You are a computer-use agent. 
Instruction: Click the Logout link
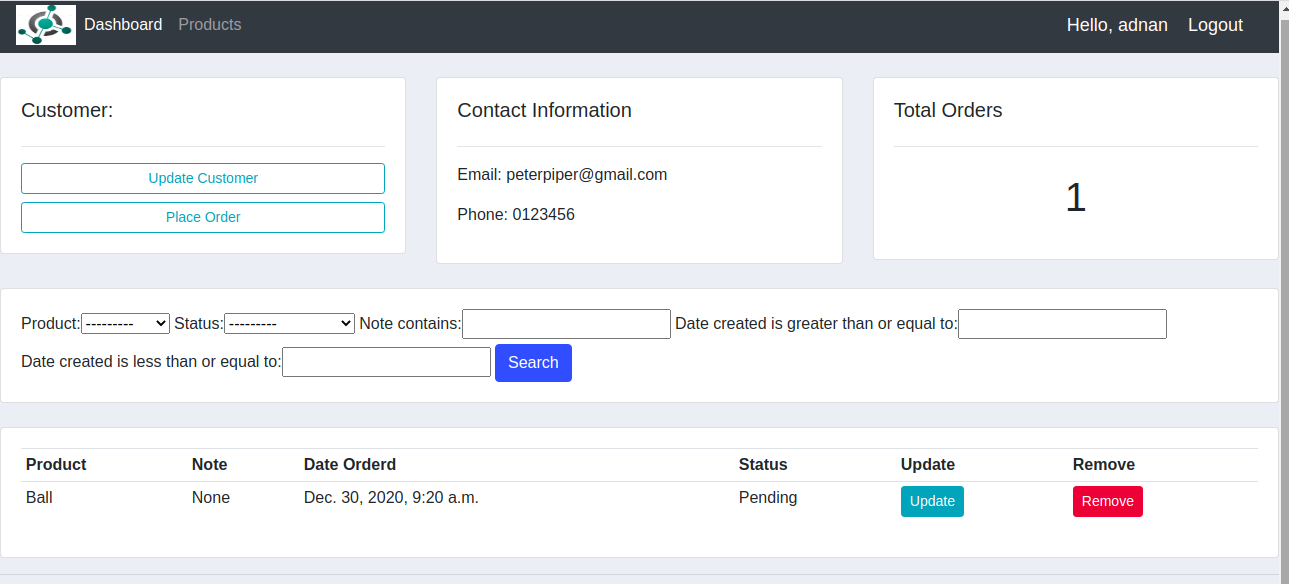(1215, 25)
